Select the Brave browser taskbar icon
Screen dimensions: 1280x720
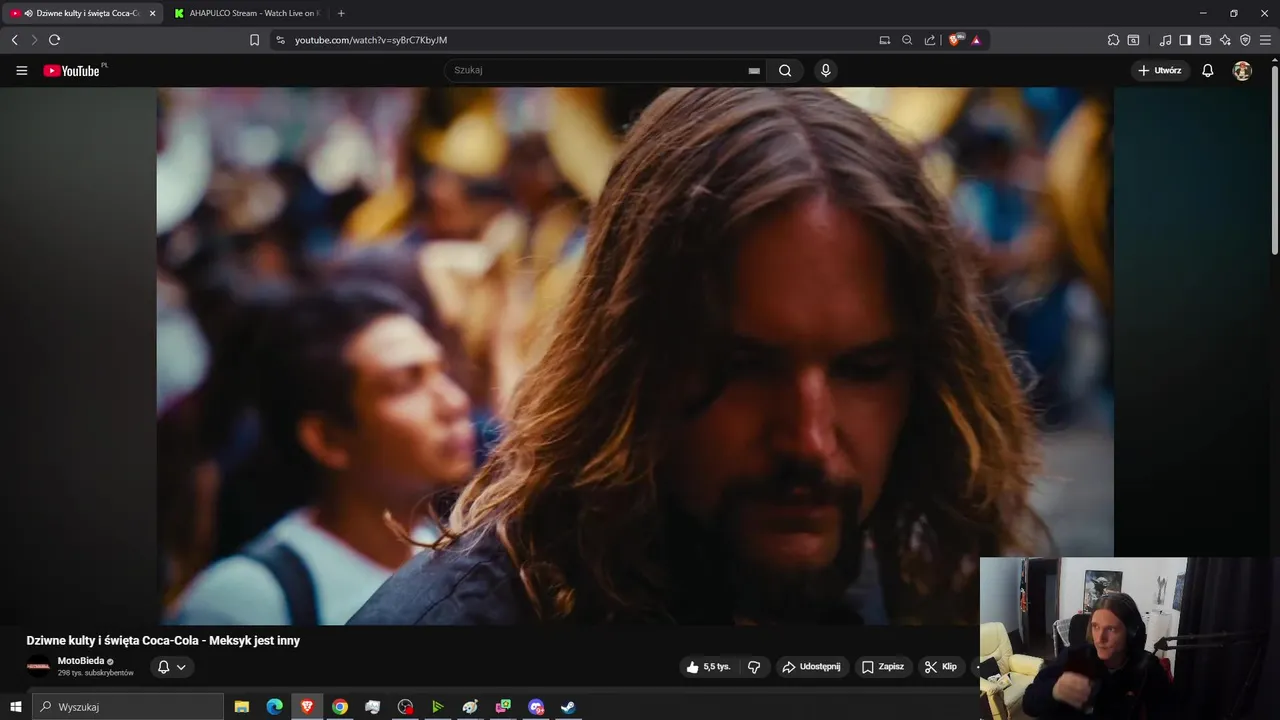pyautogui.click(x=307, y=707)
